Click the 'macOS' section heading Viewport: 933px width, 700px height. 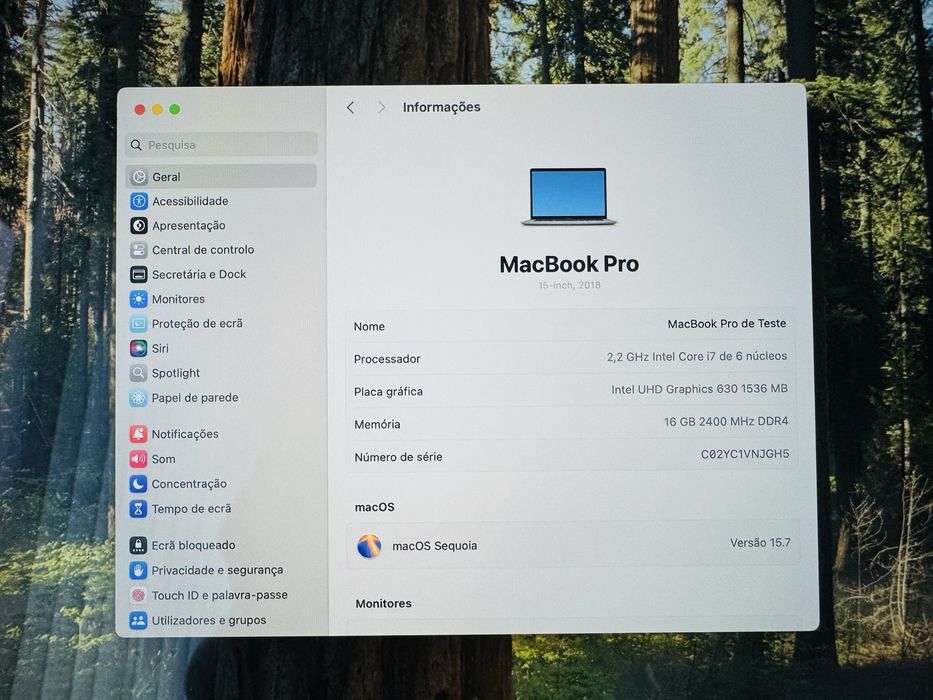click(374, 507)
